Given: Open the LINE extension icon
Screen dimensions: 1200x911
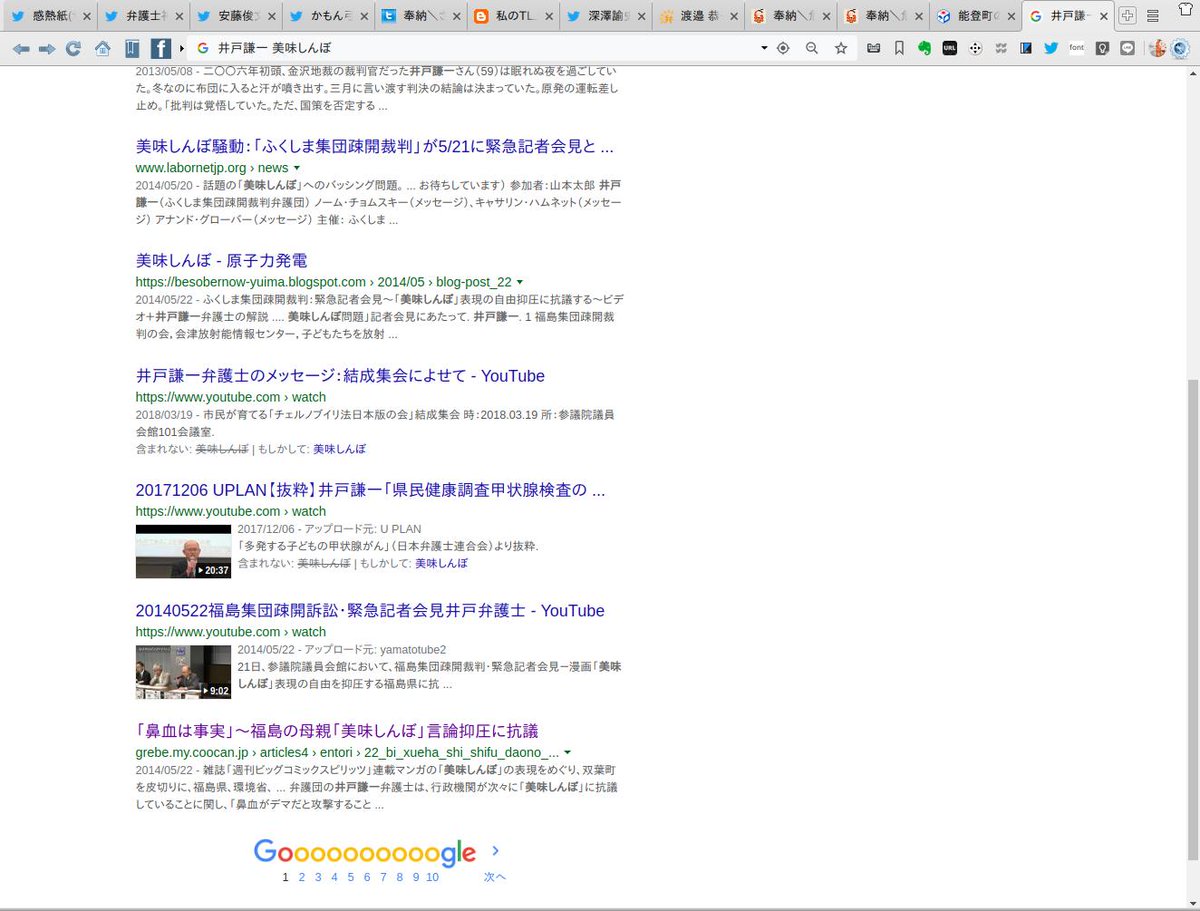Looking at the screenshot, I should (x=1127, y=48).
